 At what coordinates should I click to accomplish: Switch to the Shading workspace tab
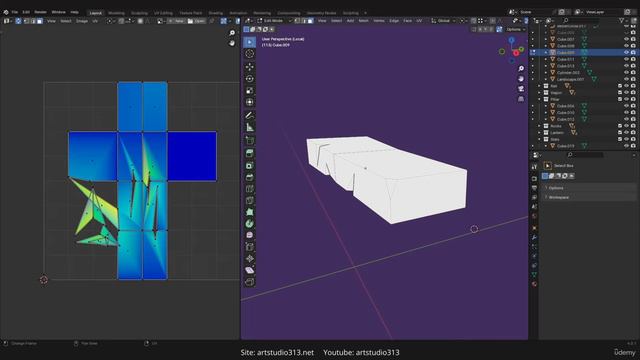tap(216, 13)
